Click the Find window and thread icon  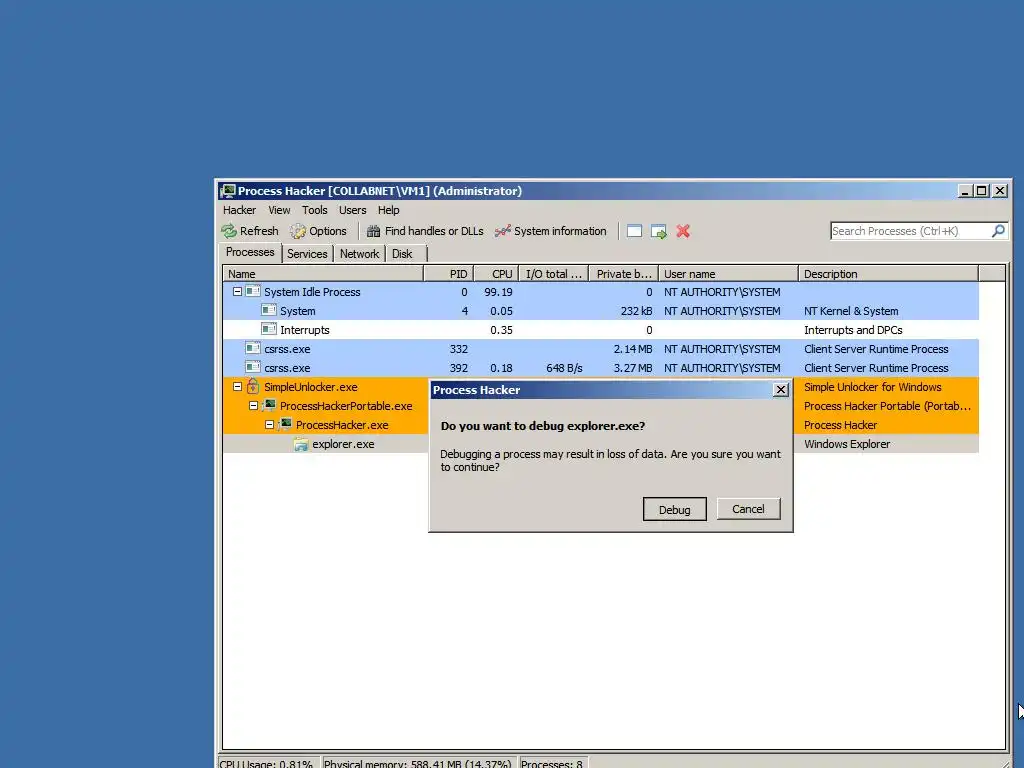pyautogui.click(x=659, y=232)
